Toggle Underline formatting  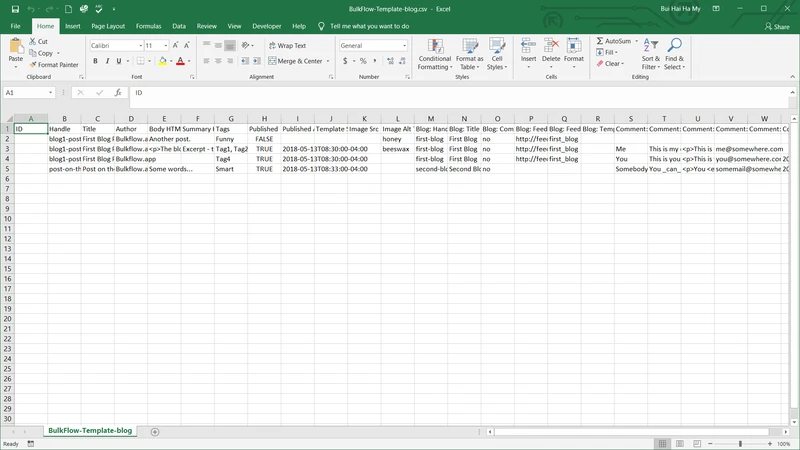point(119,61)
